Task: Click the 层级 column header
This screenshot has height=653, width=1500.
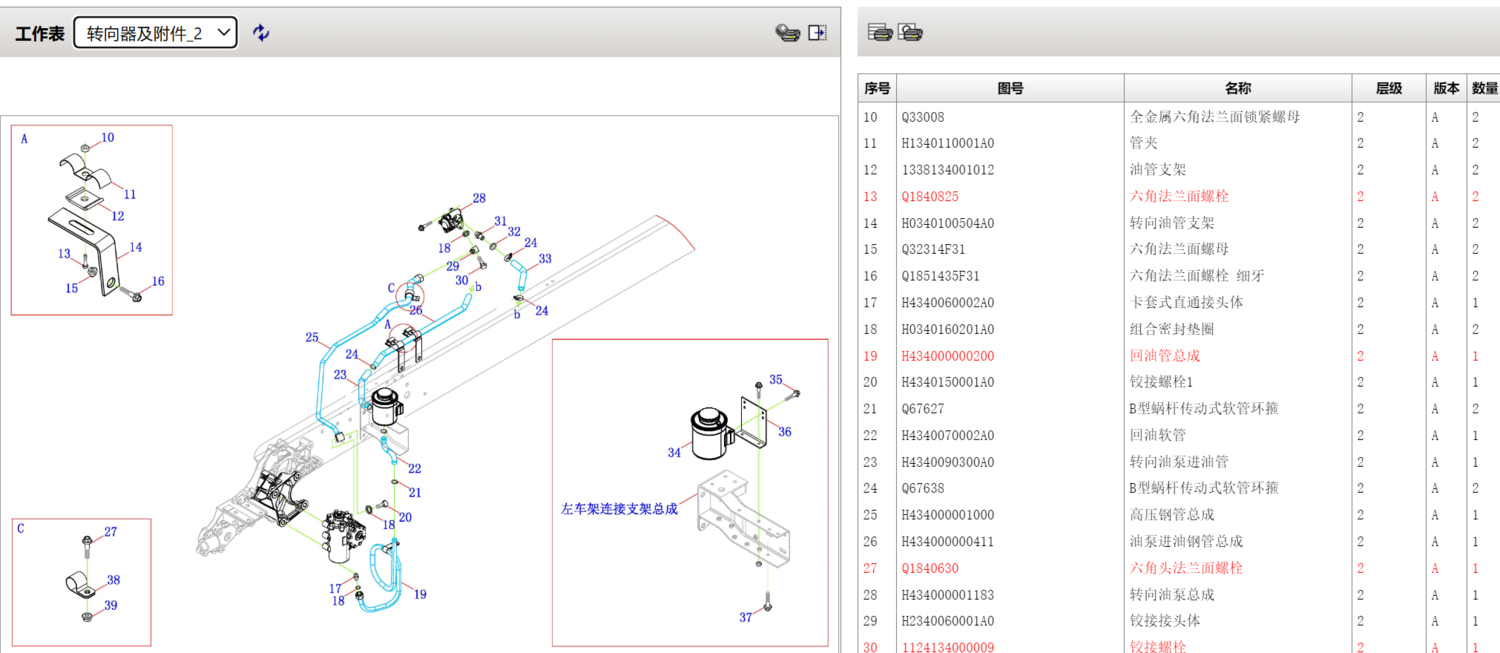Action: (x=1388, y=88)
